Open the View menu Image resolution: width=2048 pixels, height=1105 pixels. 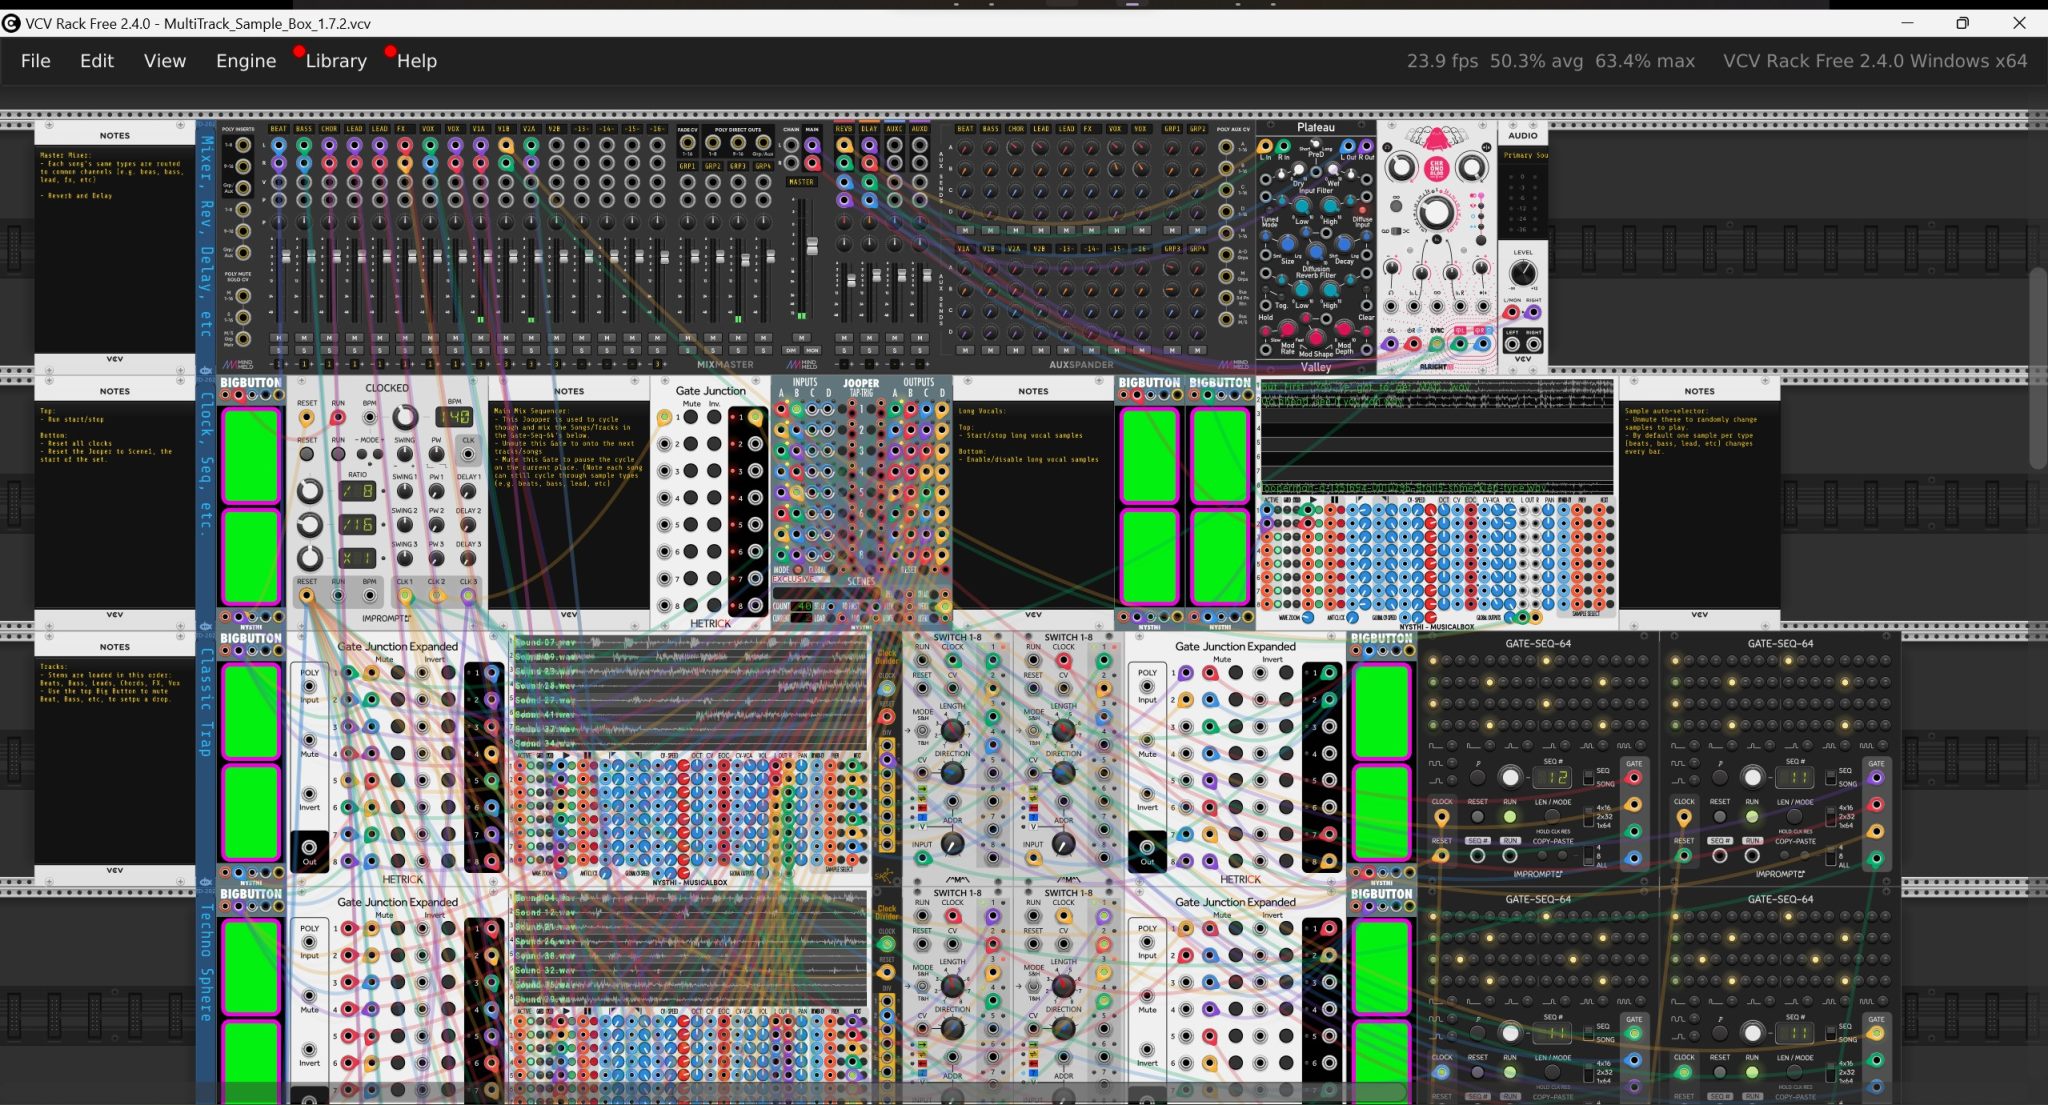(x=165, y=61)
